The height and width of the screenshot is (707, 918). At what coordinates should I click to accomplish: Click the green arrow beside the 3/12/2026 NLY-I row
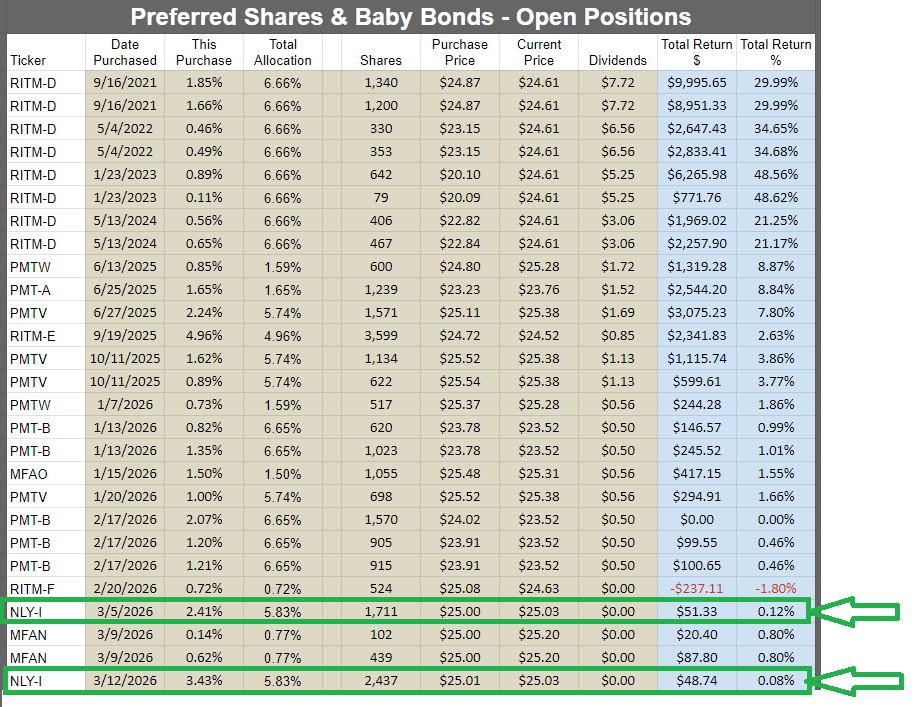pyautogui.click(x=861, y=682)
